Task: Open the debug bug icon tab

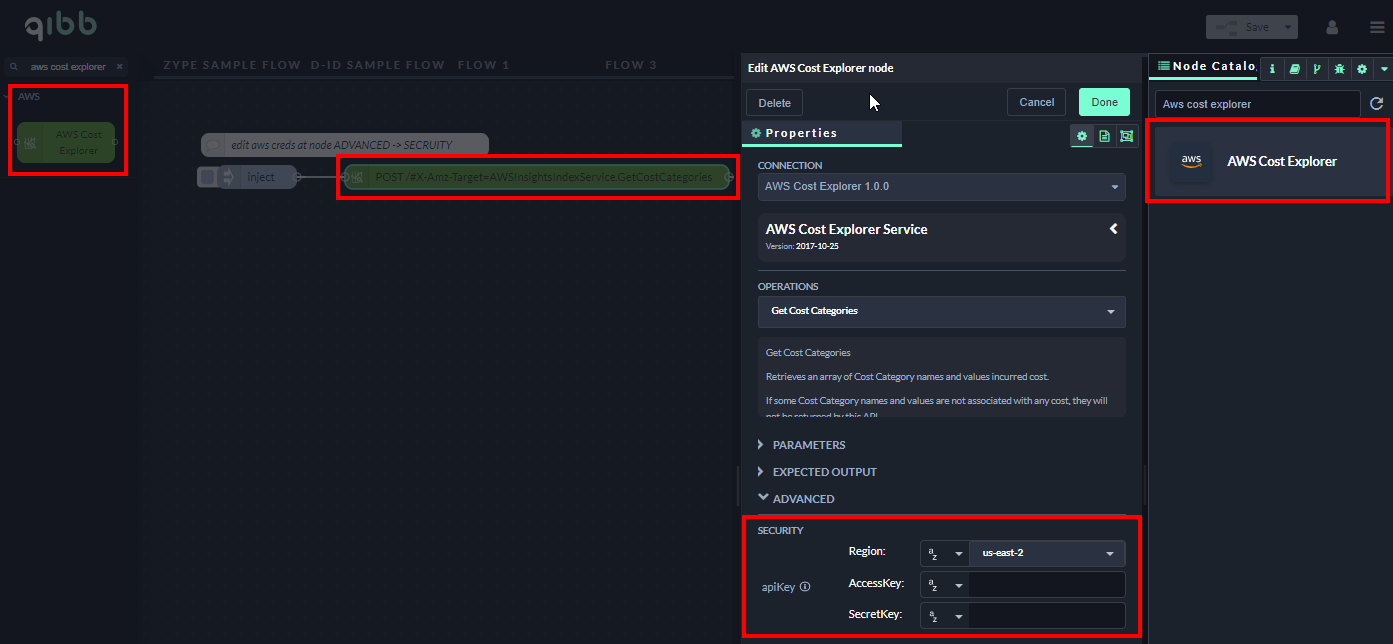Action: pos(1339,69)
